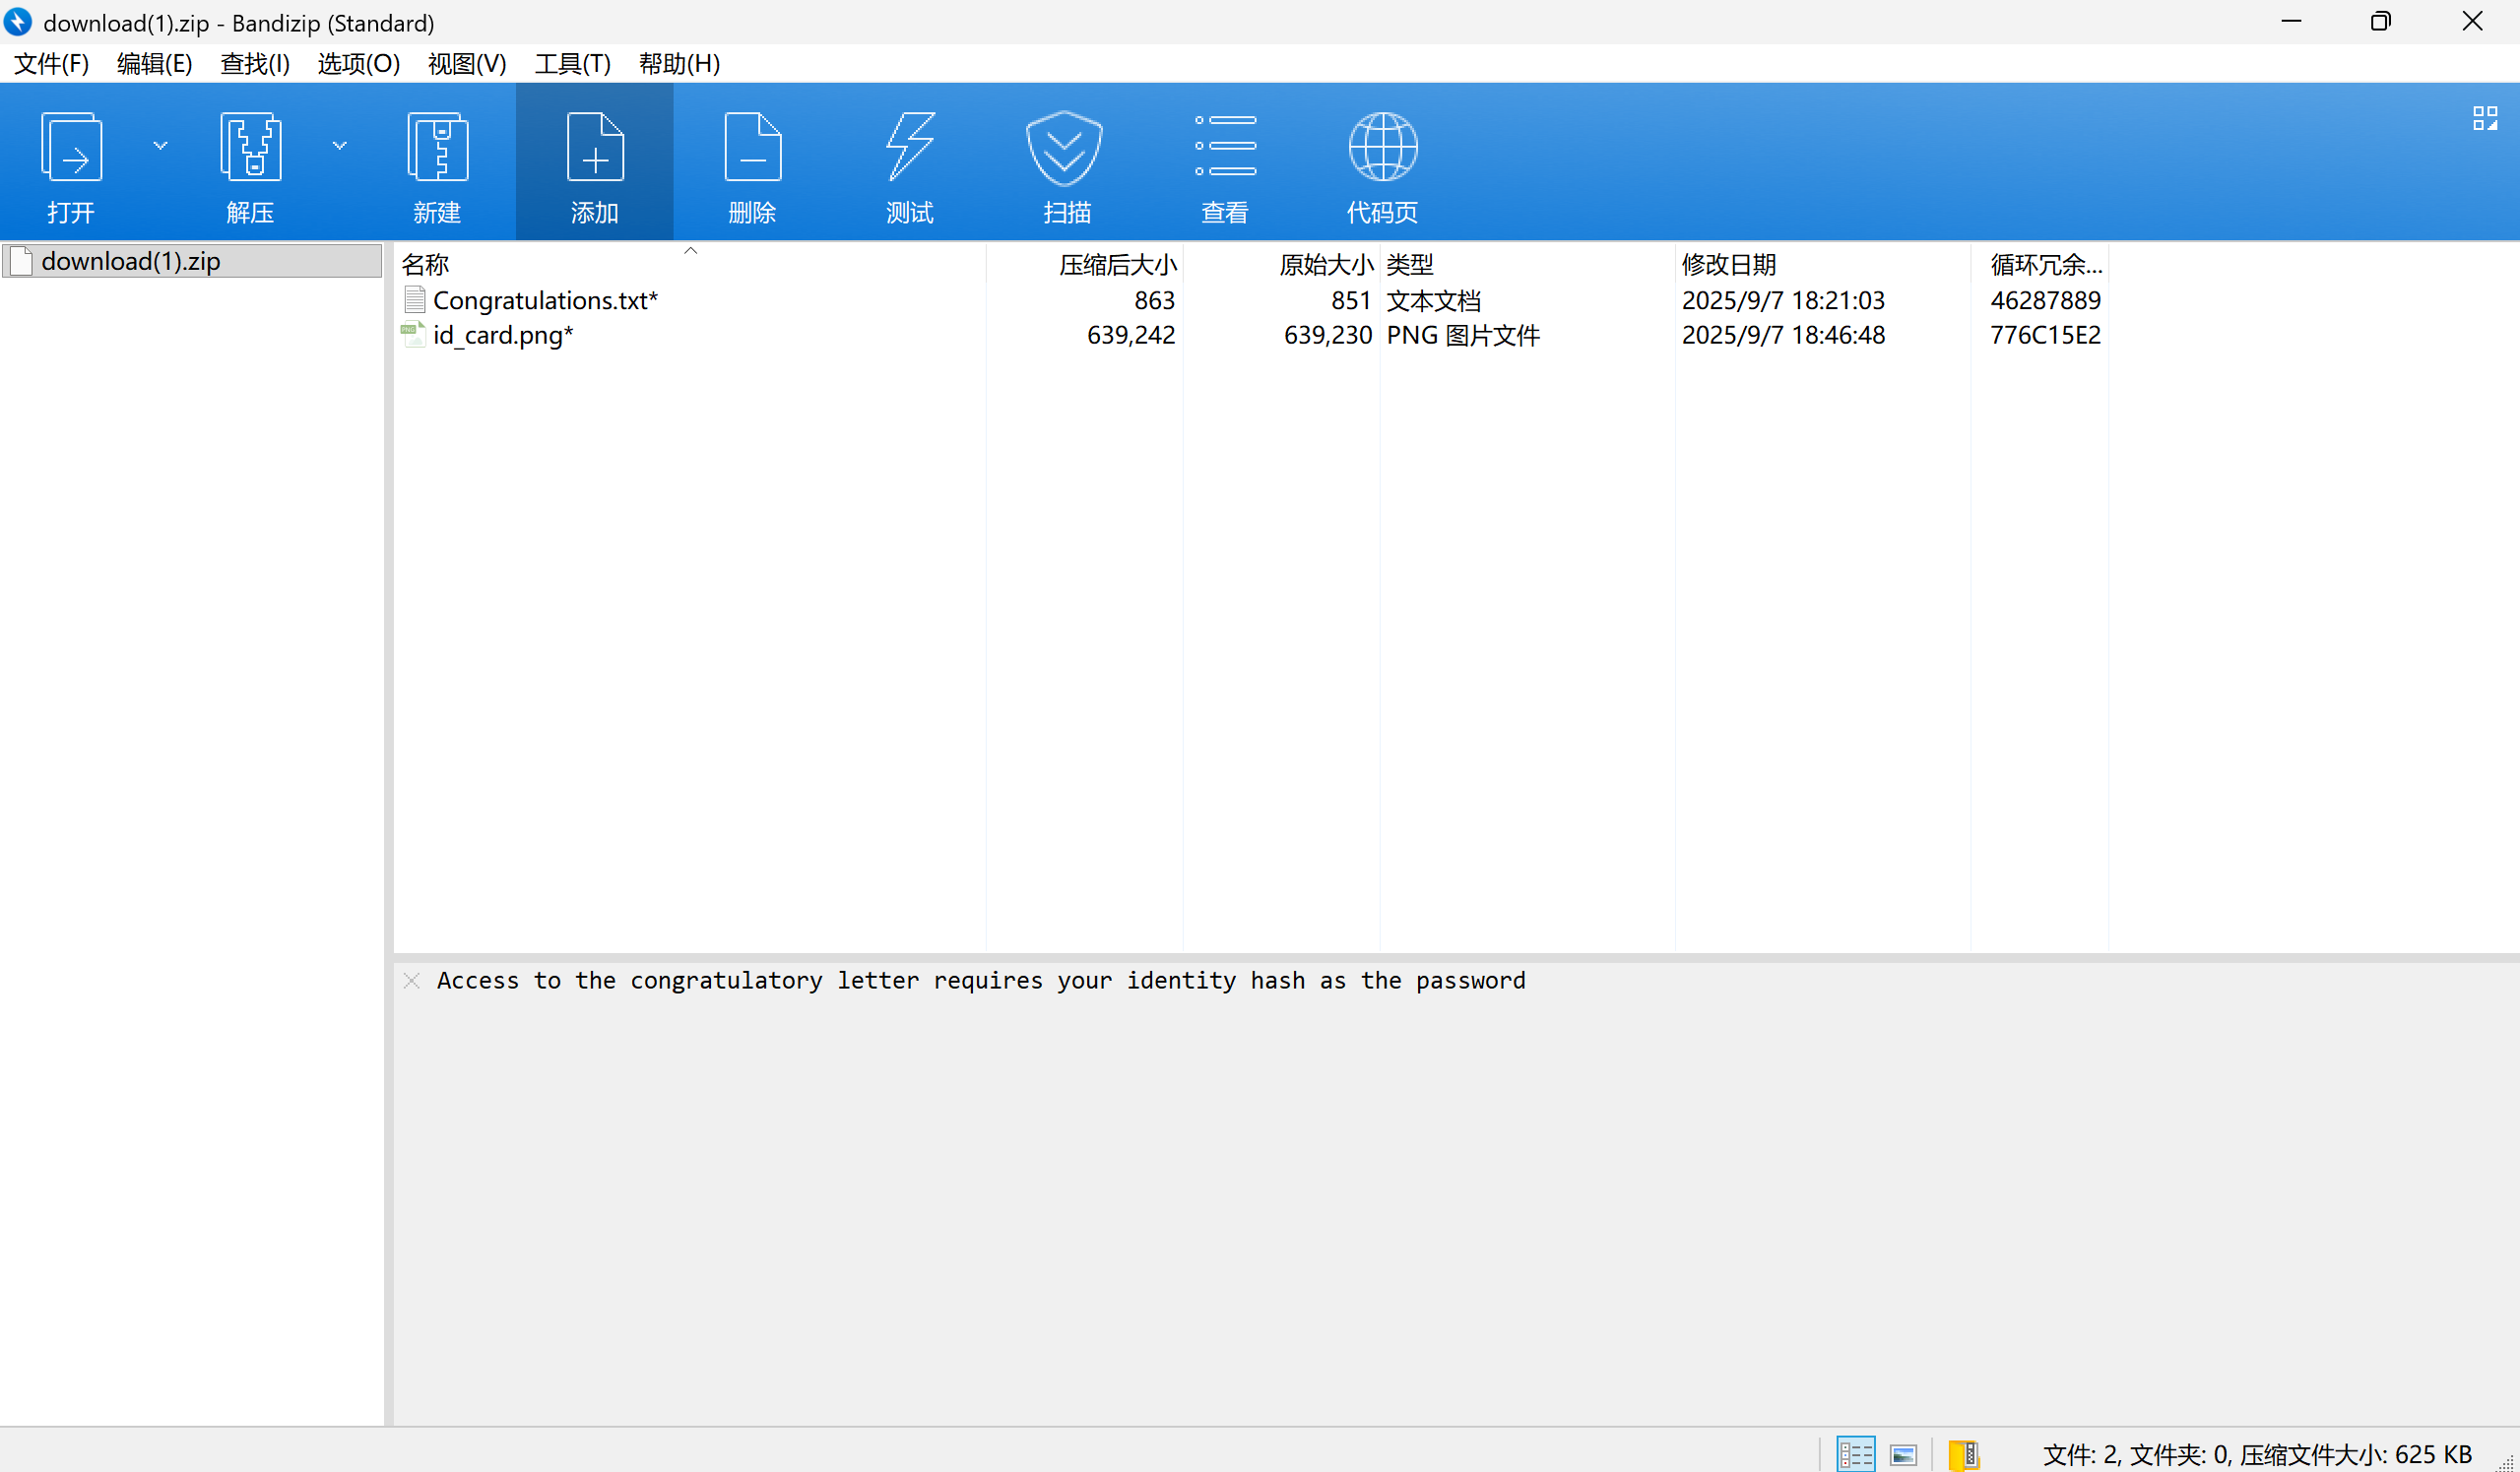This screenshot has width=2520, height=1472.
Task: Click the original size 851 cell
Action: coord(1351,300)
